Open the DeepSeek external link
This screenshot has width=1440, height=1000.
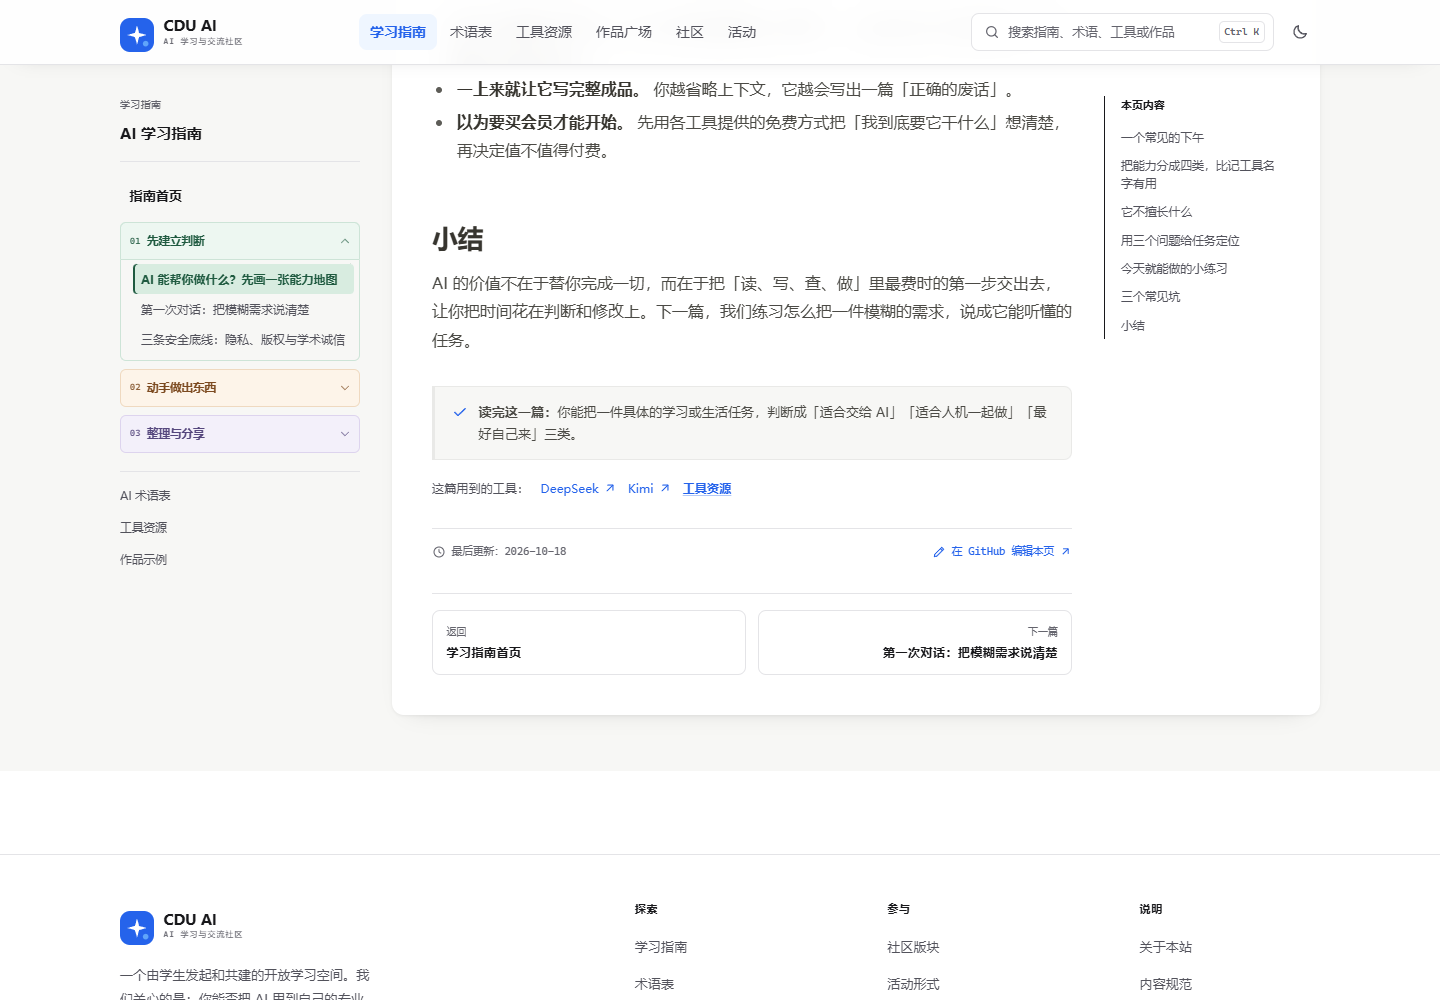click(577, 489)
